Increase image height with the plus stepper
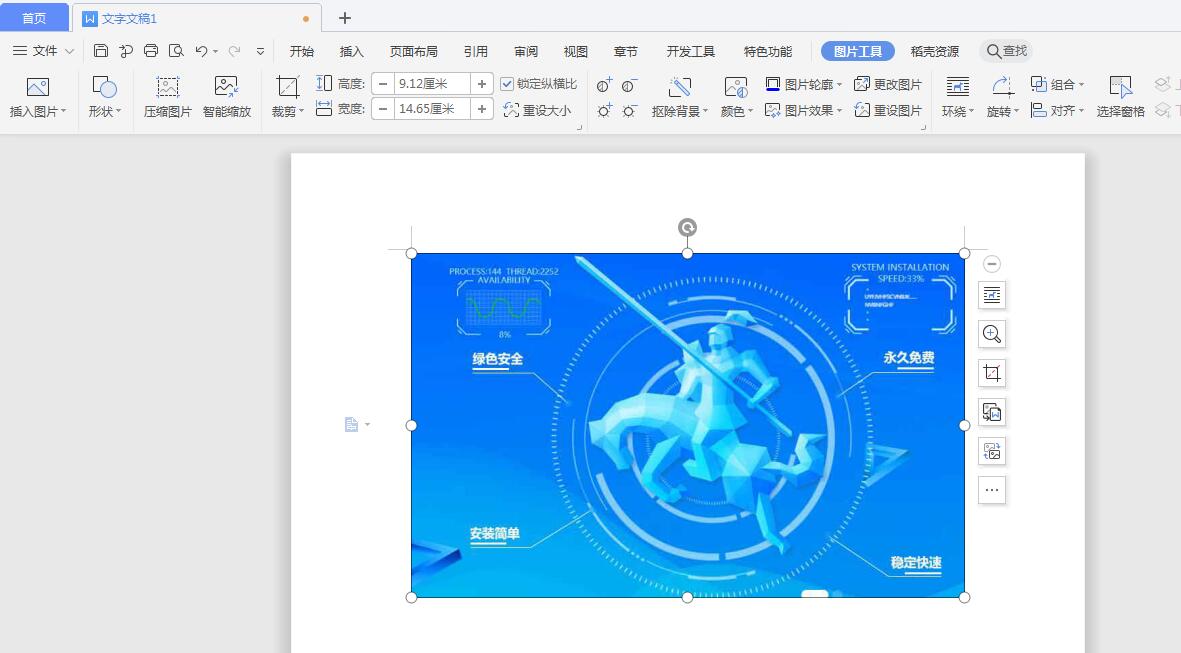Viewport: 1181px width, 653px height. [x=482, y=83]
